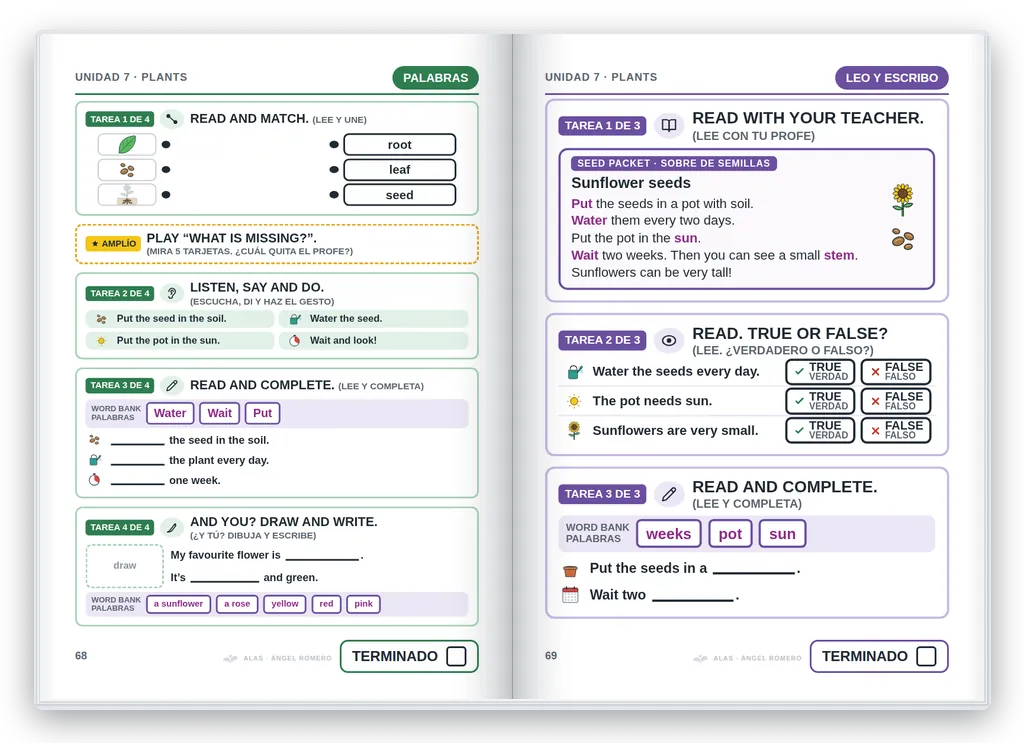
Task: Mark TRUE for 'Water the seeds every day.'
Action: point(820,372)
